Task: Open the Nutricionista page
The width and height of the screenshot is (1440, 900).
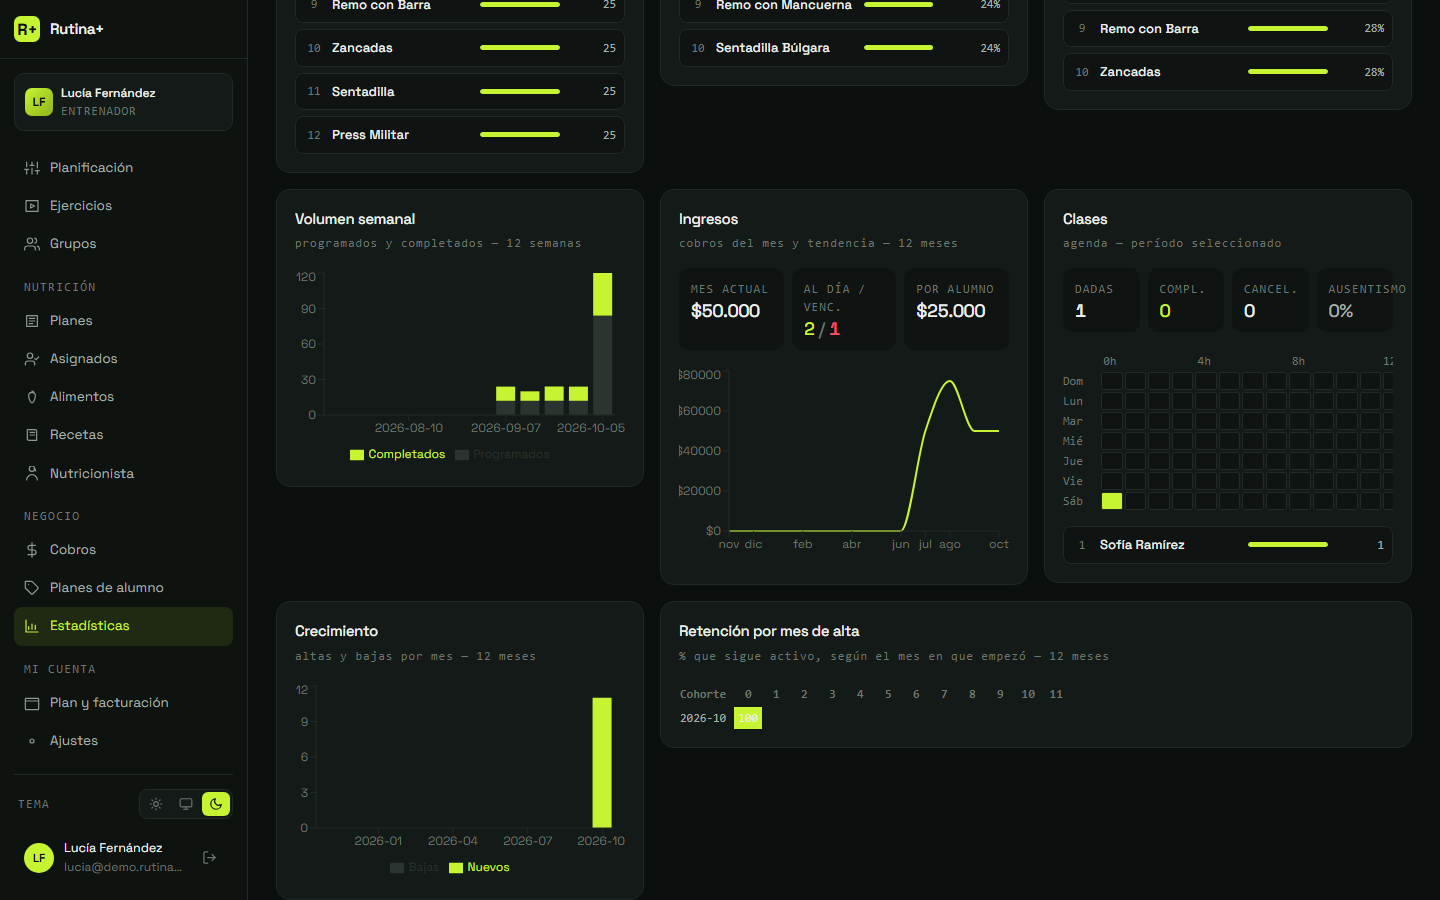Action: coord(123,474)
